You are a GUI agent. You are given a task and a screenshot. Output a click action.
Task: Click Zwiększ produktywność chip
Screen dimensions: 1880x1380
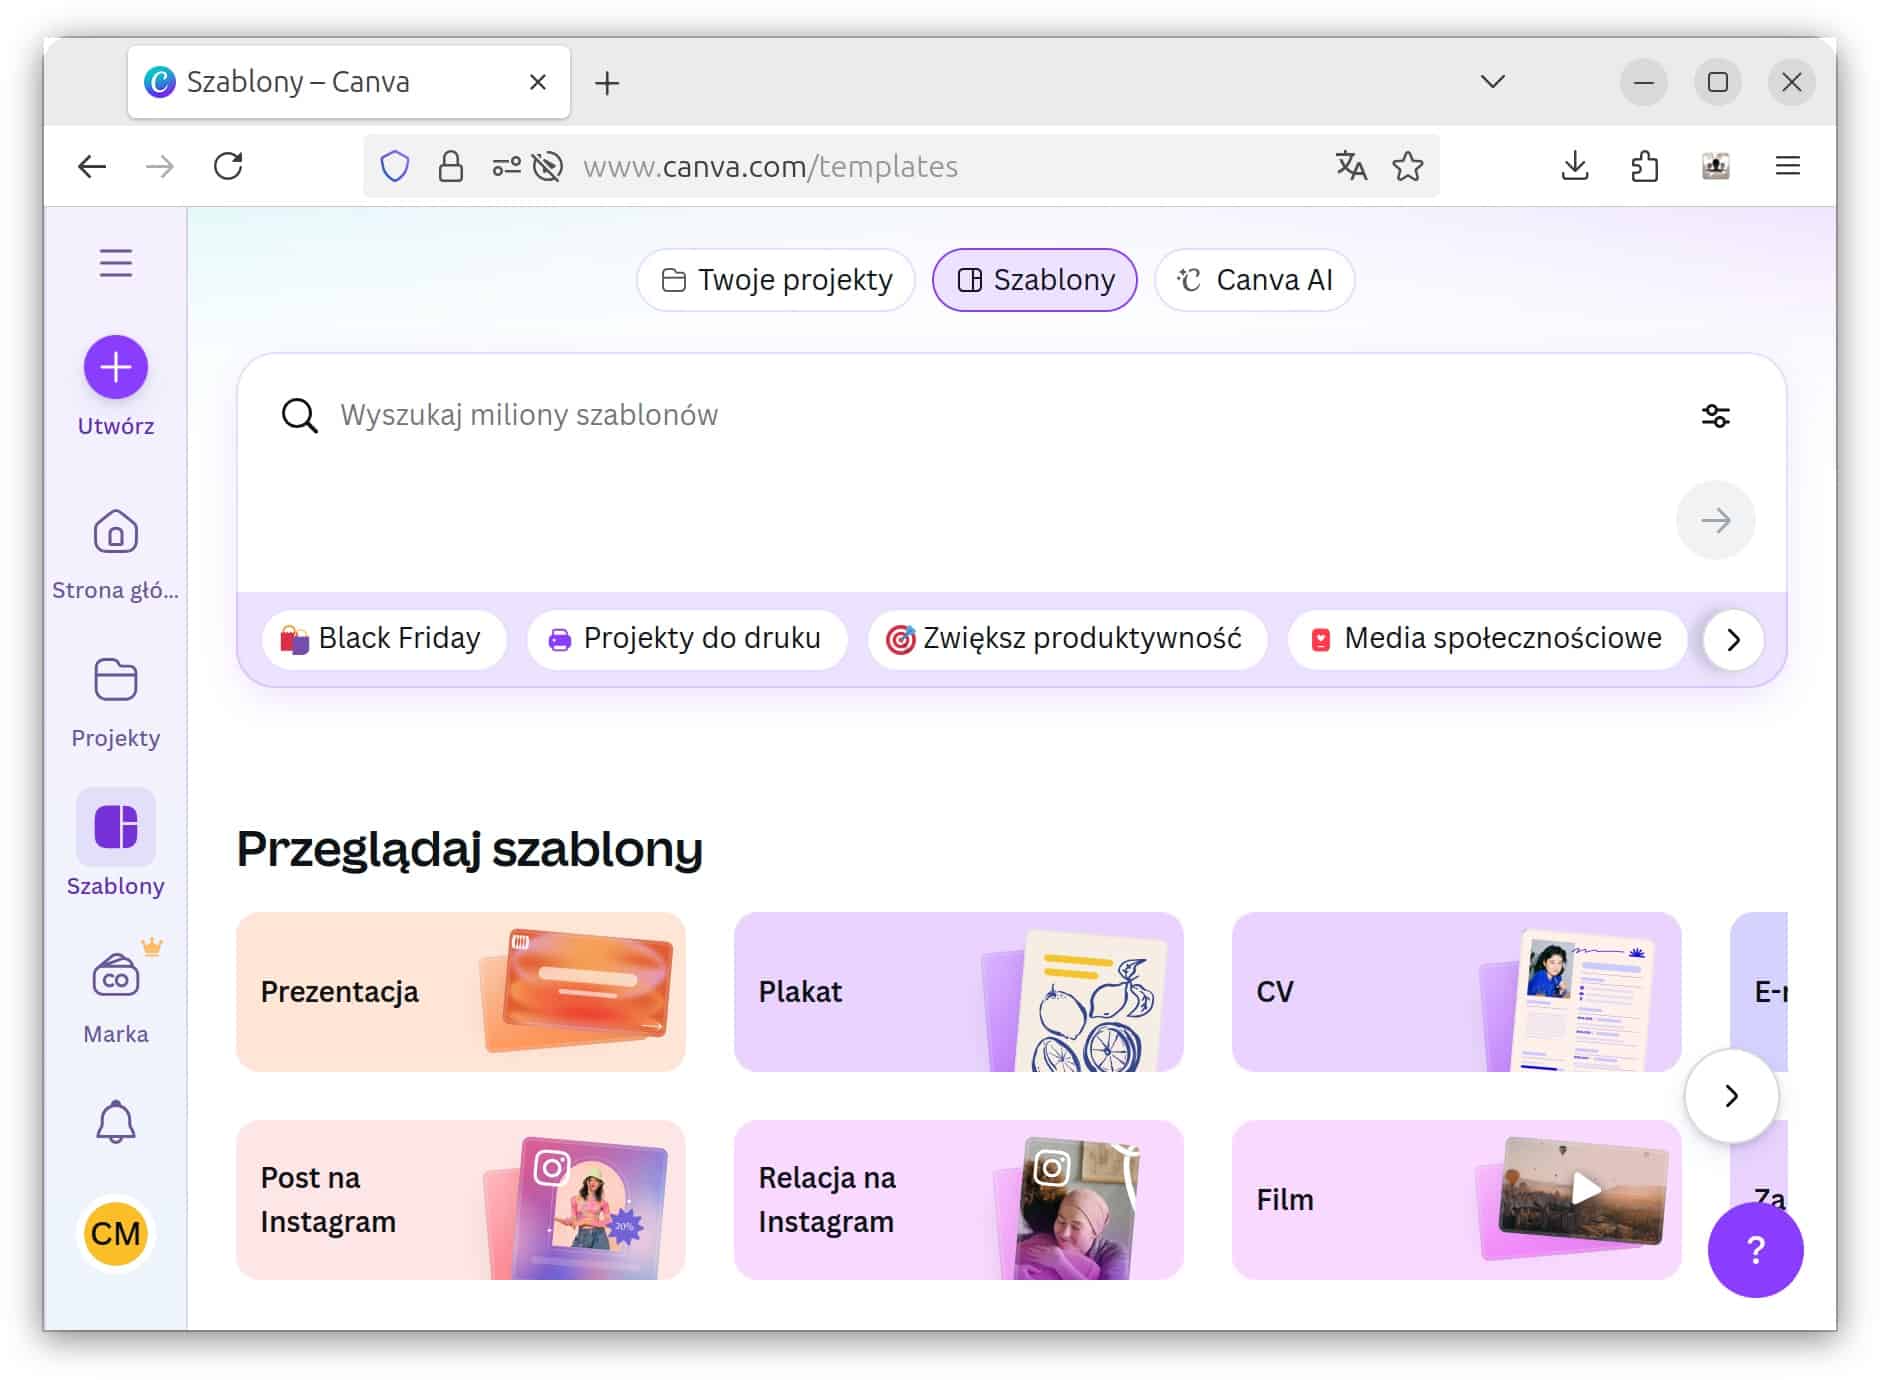tap(1068, 639)
